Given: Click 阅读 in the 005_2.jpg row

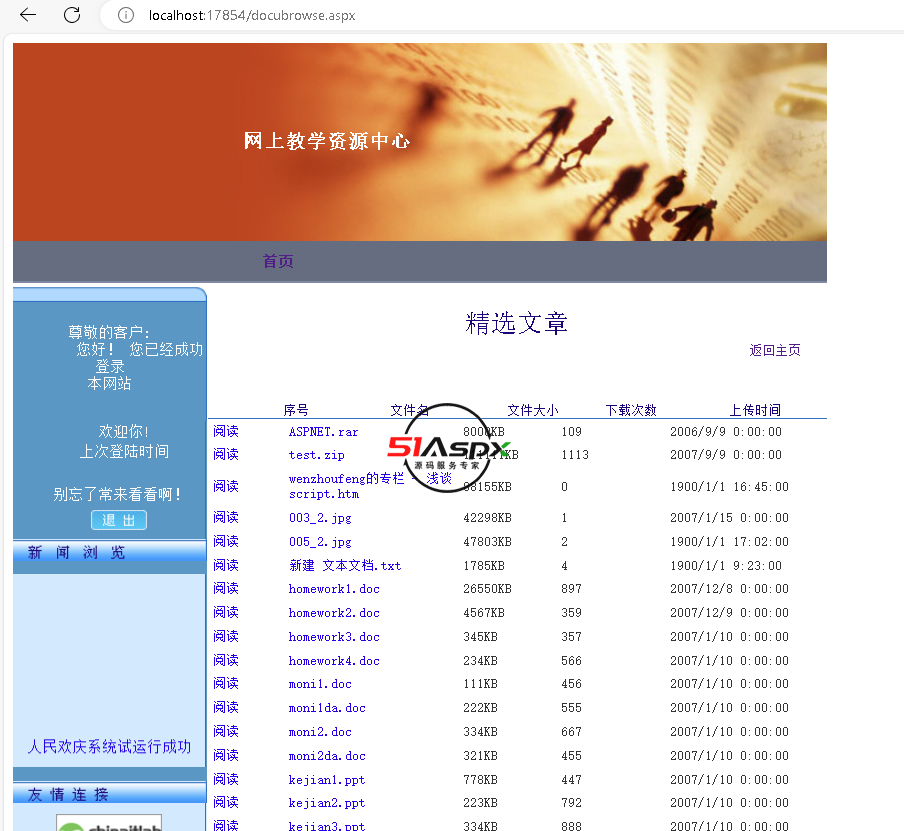Looking at the screenshot, I should coord(225,542).
